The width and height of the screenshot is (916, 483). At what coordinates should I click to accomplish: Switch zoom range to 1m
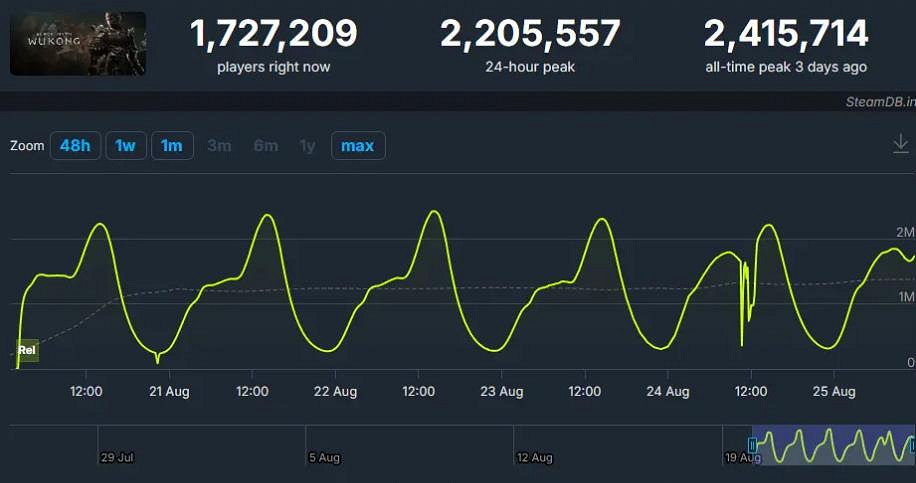[x=171, y=146]
